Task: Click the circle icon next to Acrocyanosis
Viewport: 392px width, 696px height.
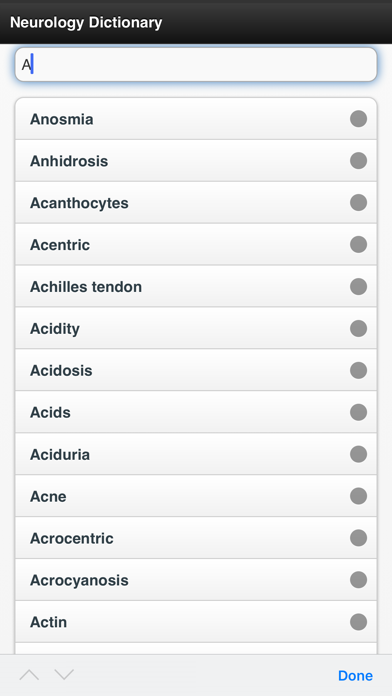Action: (x=358, y=580)
